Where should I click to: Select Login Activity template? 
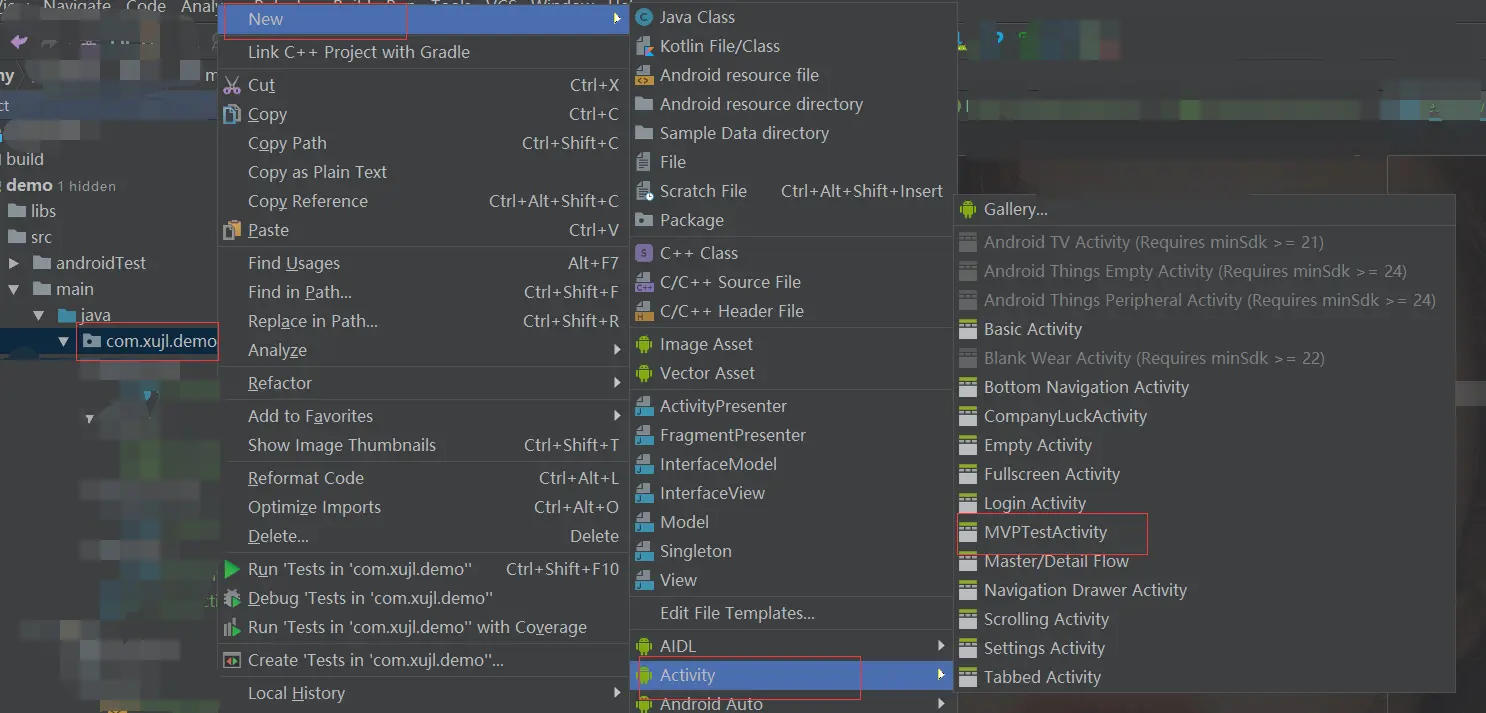click(1205, 503)
